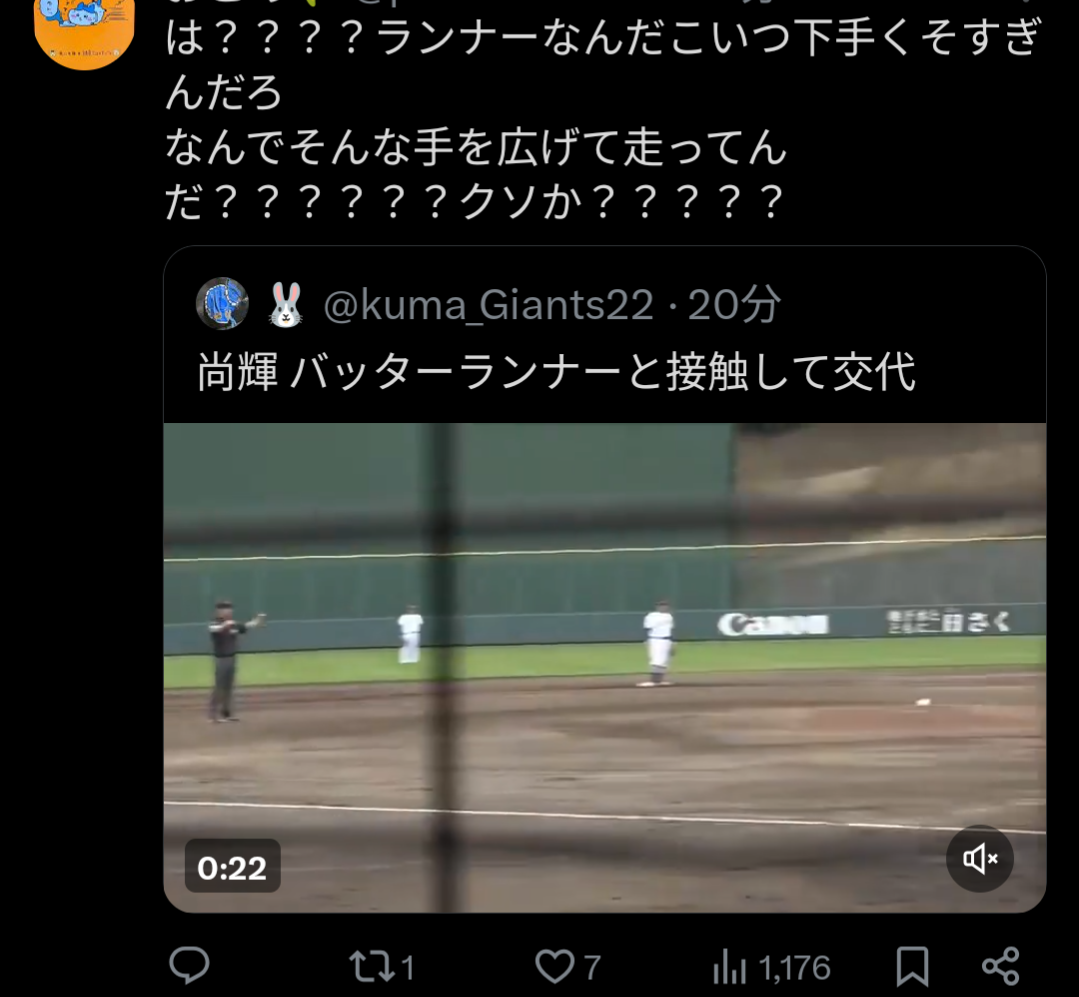
Task: Open quoted author's round baseball avatar
Action: coord(222,303)
